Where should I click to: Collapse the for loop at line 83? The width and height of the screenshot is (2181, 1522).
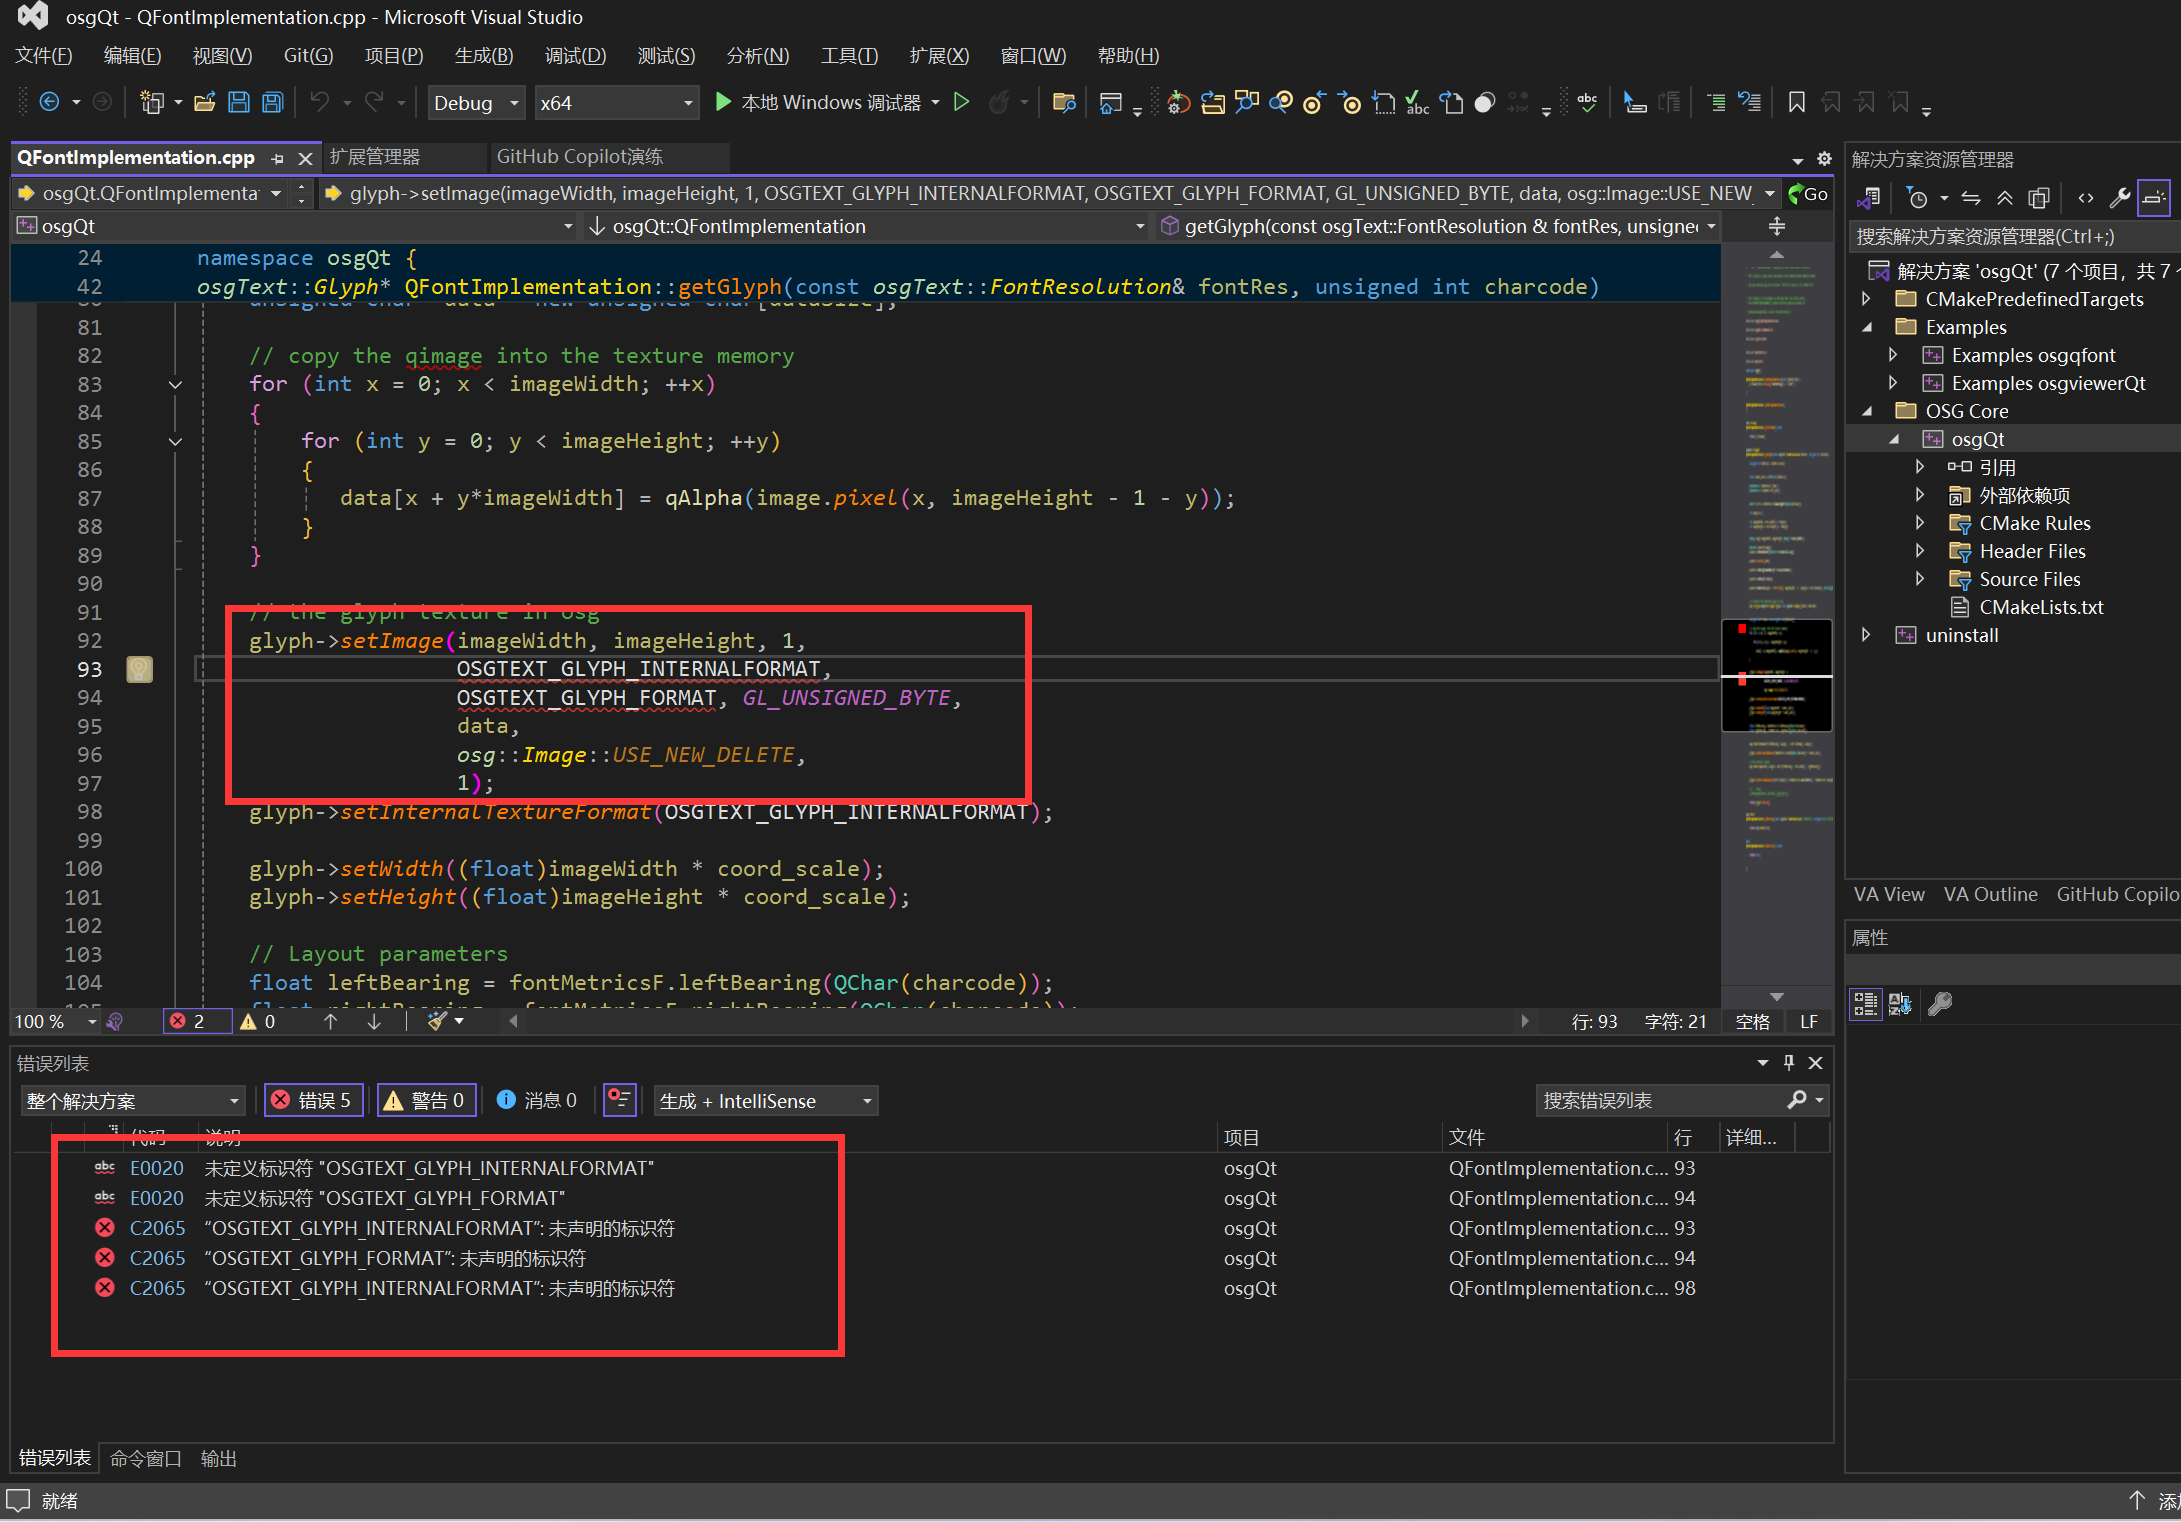[x=175, y=384]
